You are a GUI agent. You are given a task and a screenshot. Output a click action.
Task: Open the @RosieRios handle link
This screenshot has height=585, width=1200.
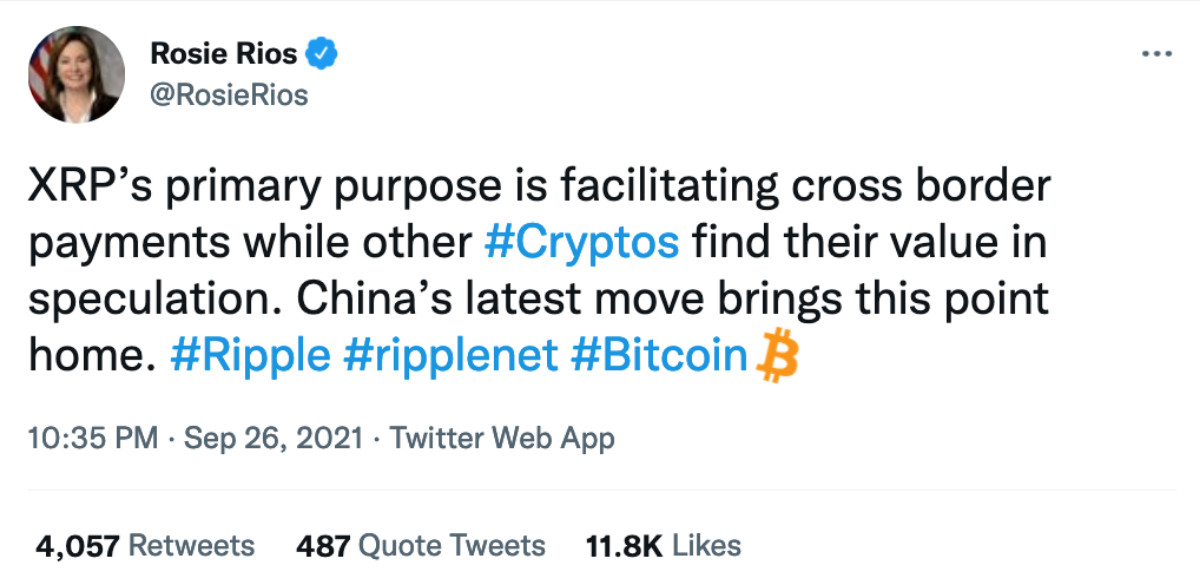(x=228, y=95)
